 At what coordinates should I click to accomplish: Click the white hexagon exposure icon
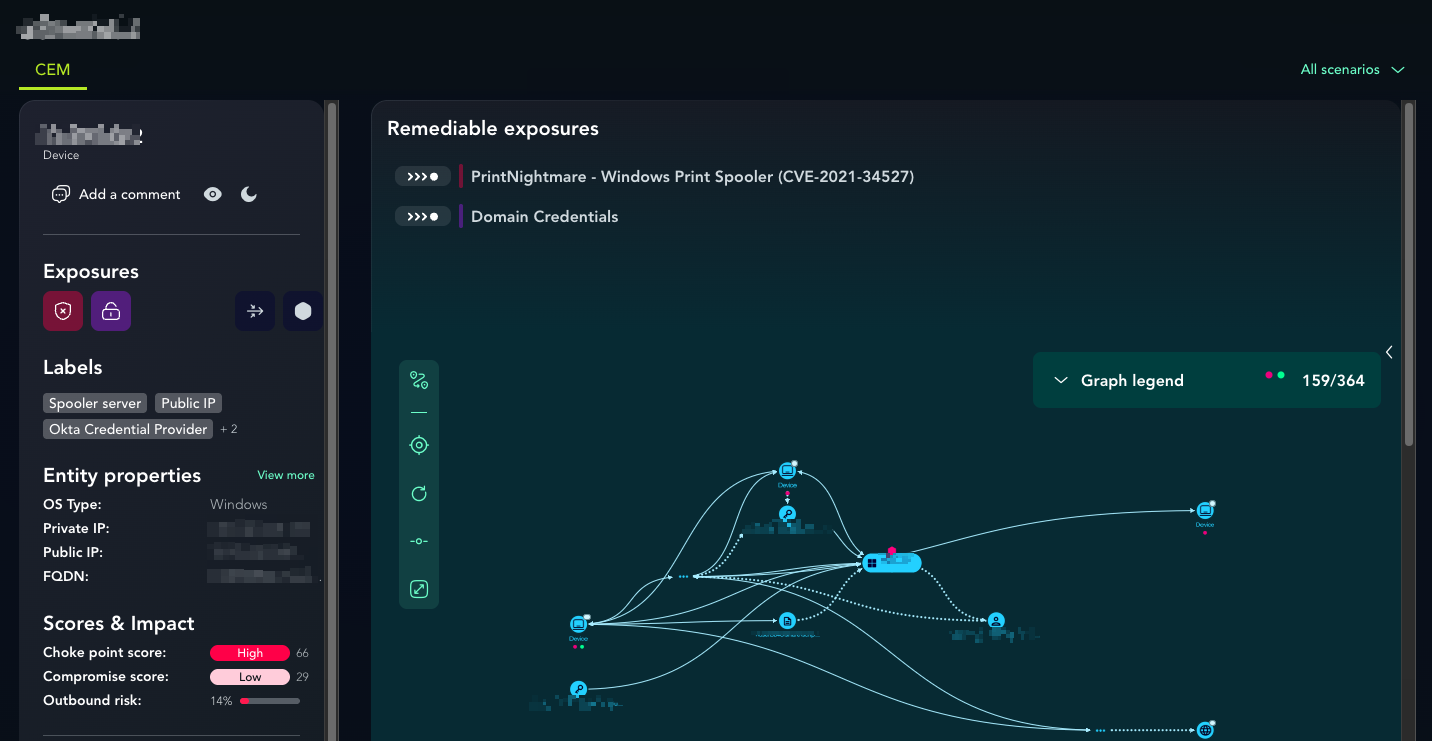coord(302,311)
